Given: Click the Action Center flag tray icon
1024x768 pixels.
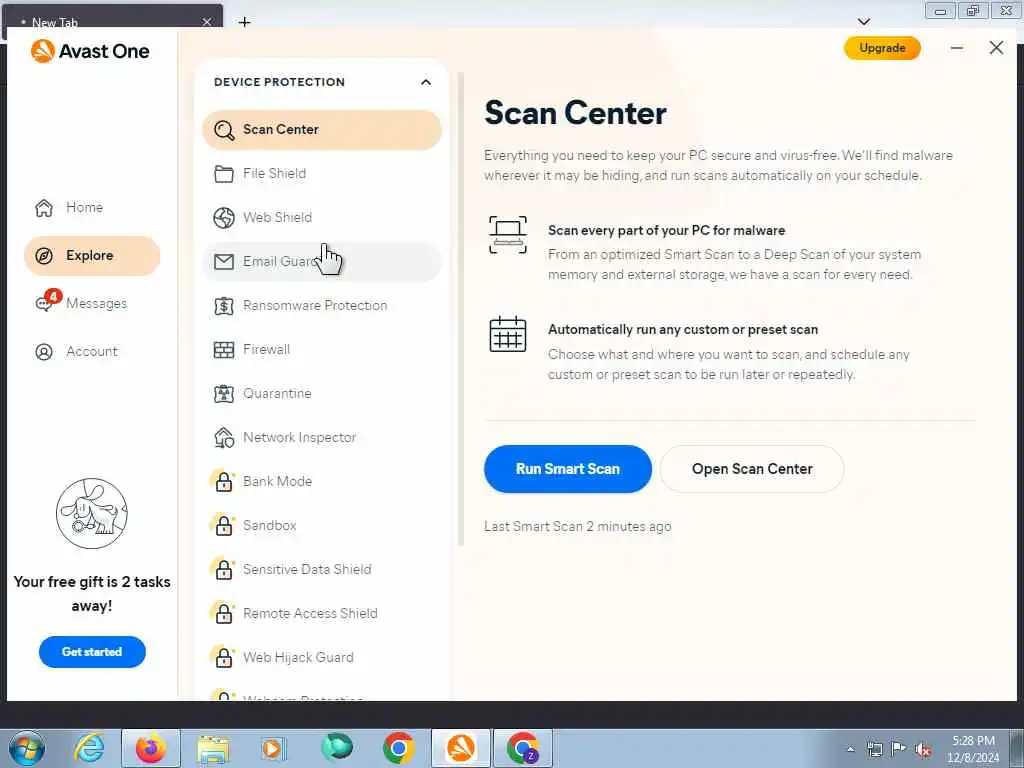Looking at the screenshot, I should click(899, 749).
